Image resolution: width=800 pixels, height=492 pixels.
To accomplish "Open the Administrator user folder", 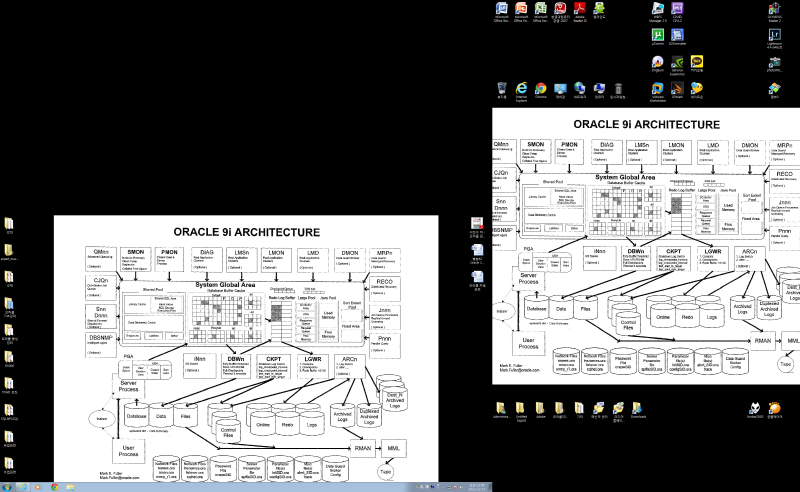I will coord(502,410).
